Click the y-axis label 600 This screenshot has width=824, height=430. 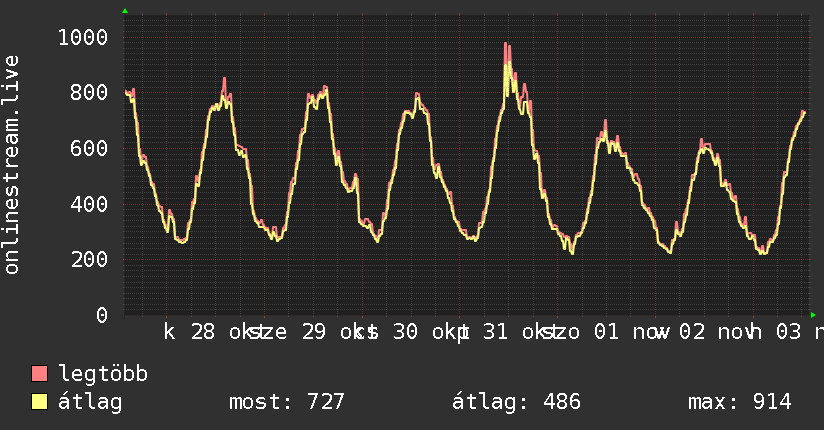(89, 148)
